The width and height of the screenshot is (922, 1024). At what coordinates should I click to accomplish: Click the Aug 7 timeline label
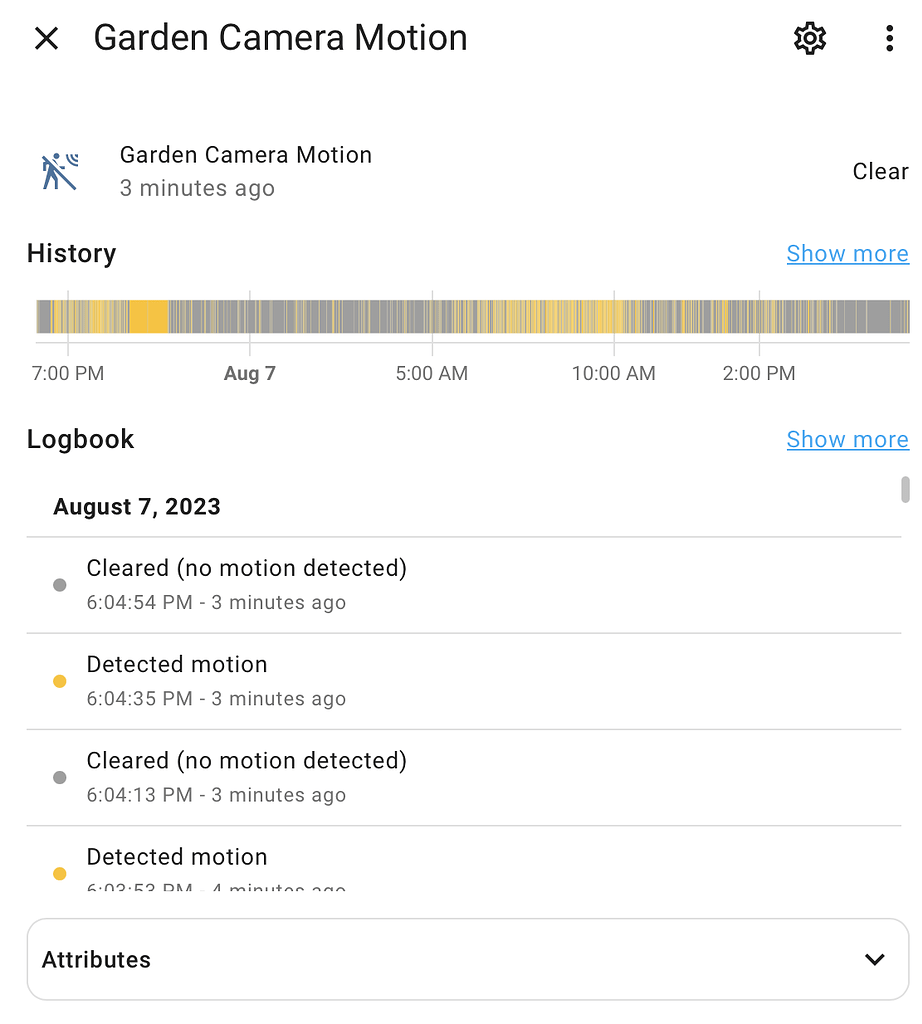(249, 373)
